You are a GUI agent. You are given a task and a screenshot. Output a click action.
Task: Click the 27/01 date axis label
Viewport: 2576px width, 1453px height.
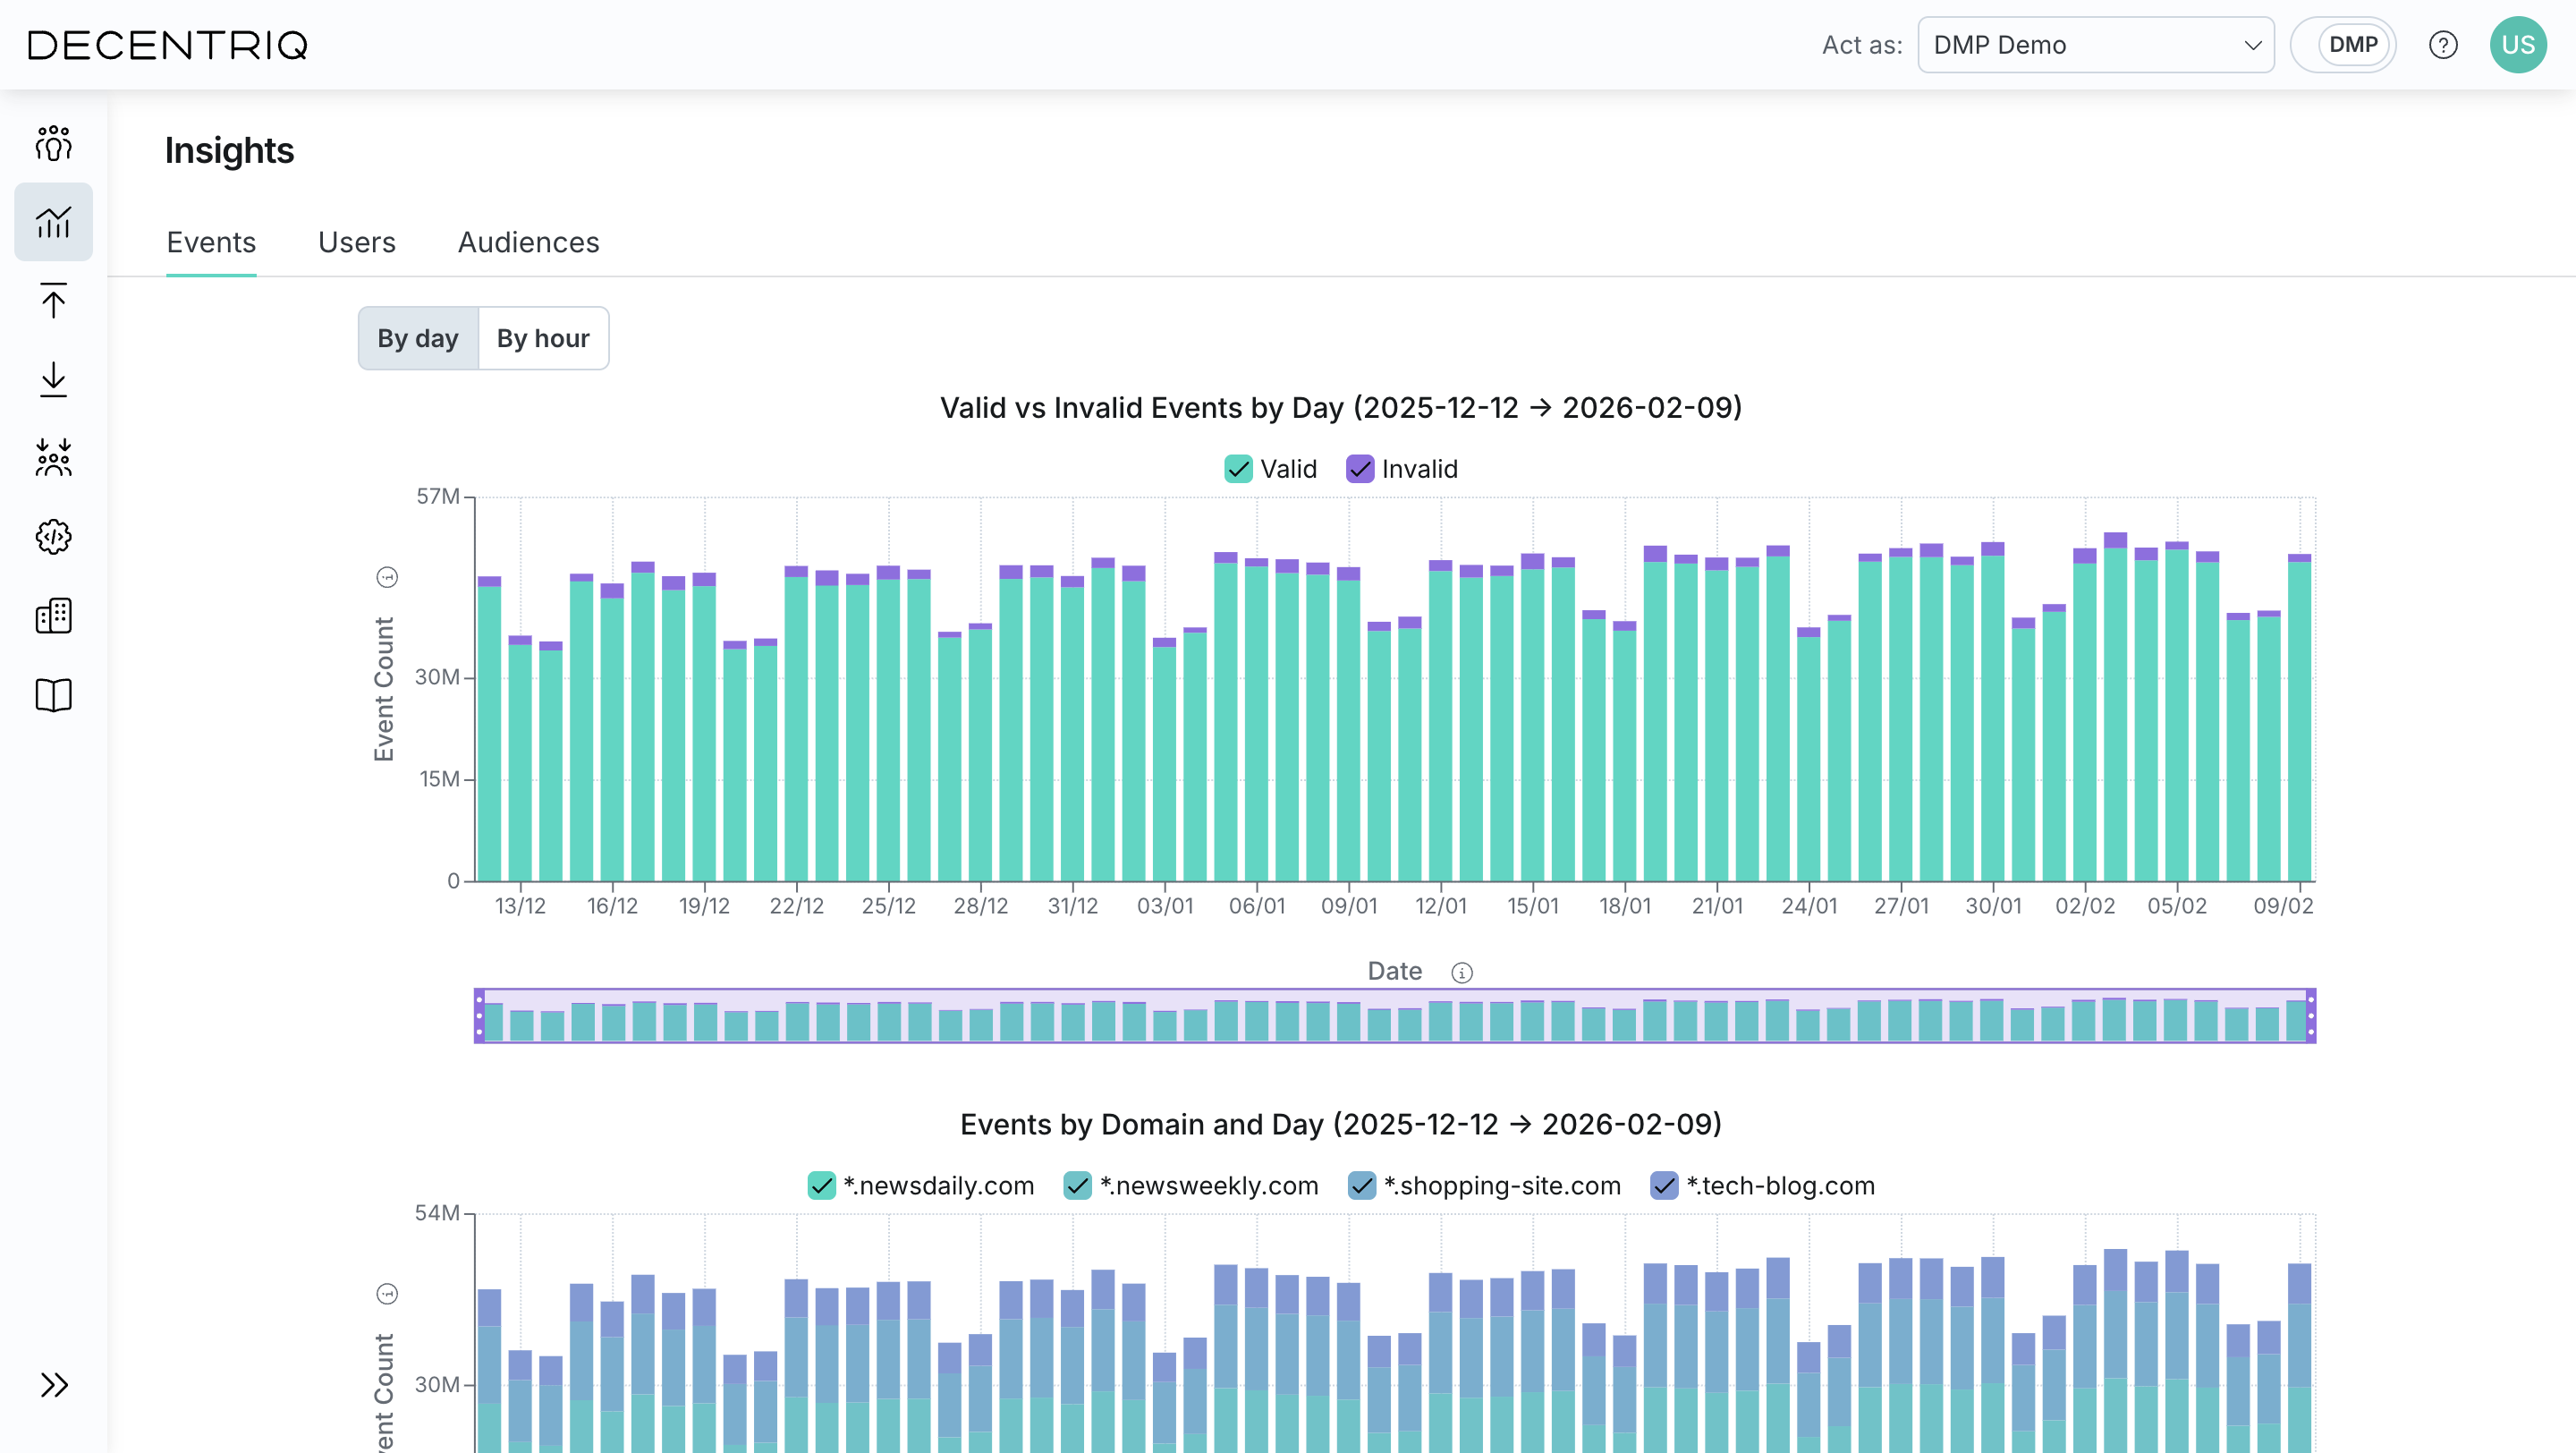click(1901, 906)
